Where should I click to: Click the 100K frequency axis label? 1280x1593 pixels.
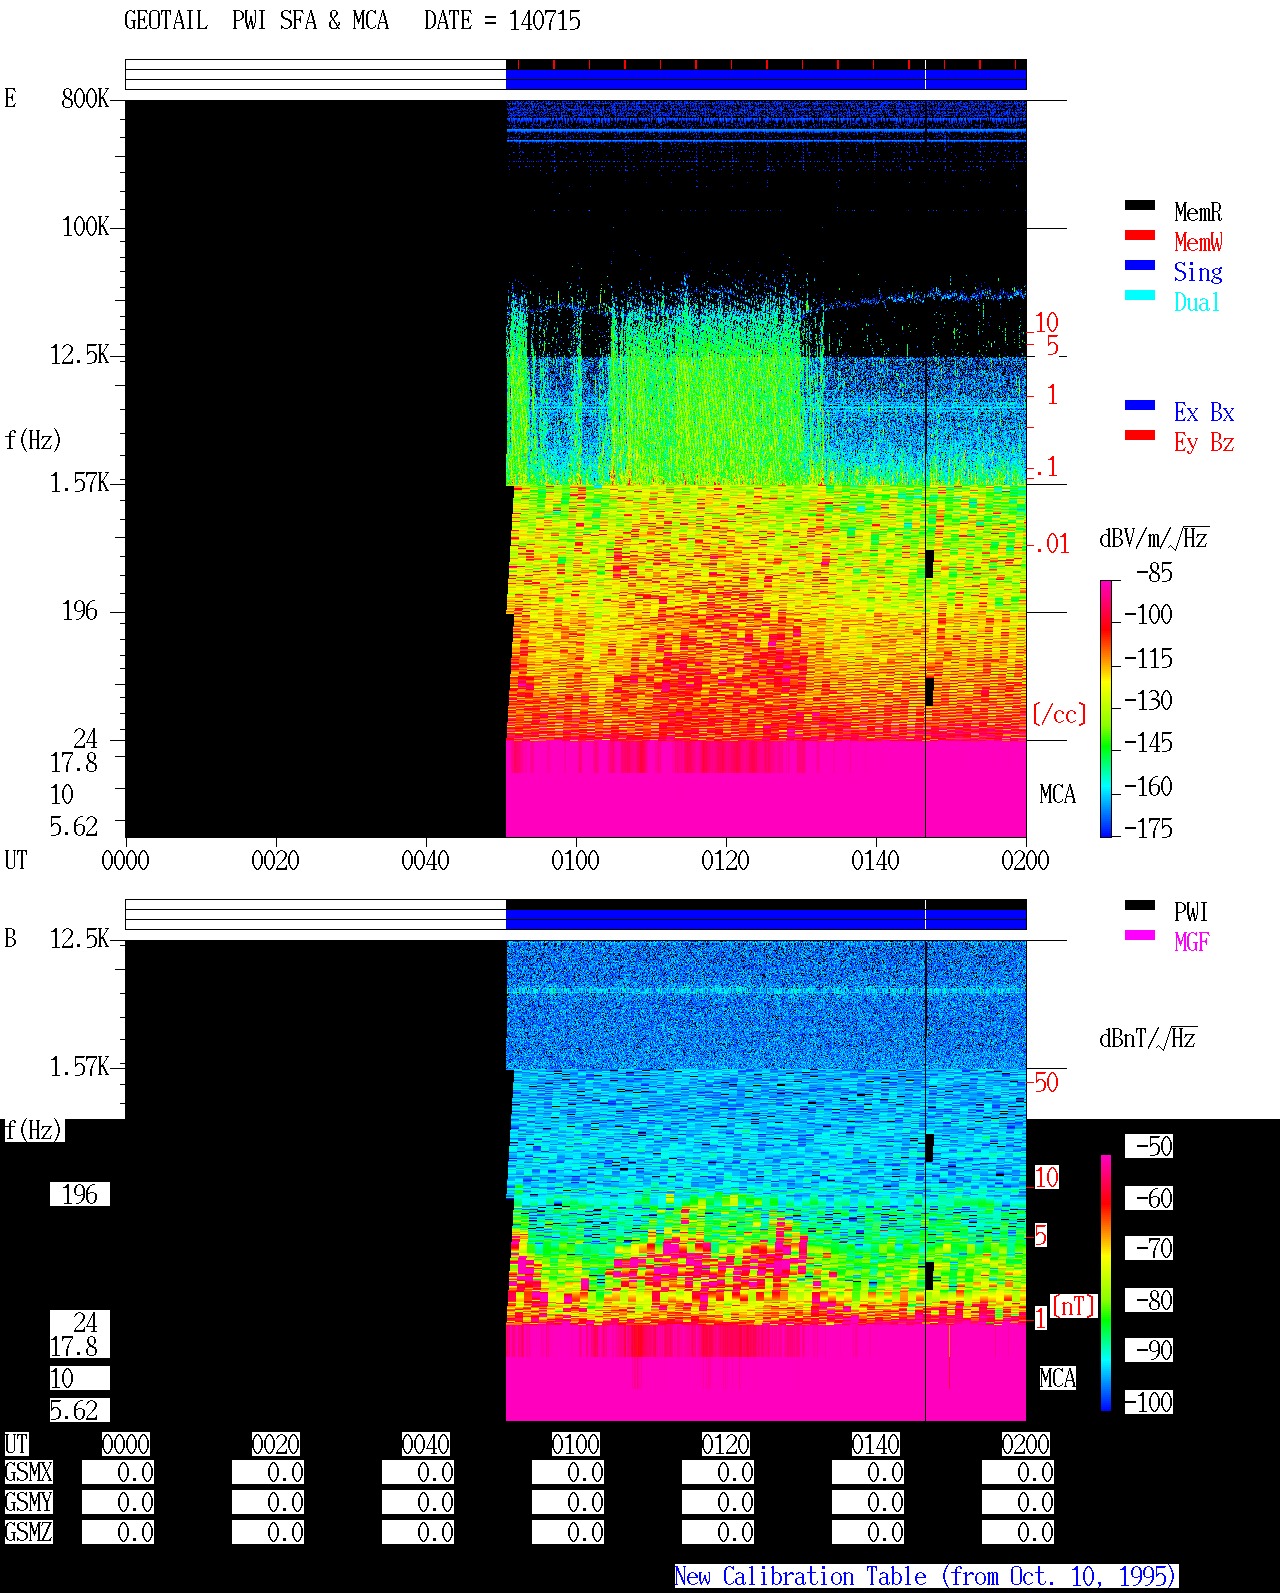click(x=85, y=227)
